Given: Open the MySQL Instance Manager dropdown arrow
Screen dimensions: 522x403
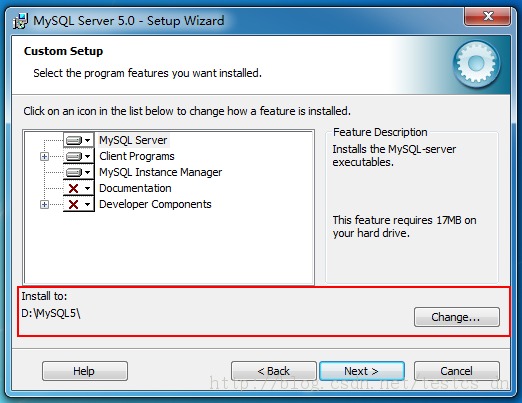Looking at the screenshot, I should click(88, 172).
